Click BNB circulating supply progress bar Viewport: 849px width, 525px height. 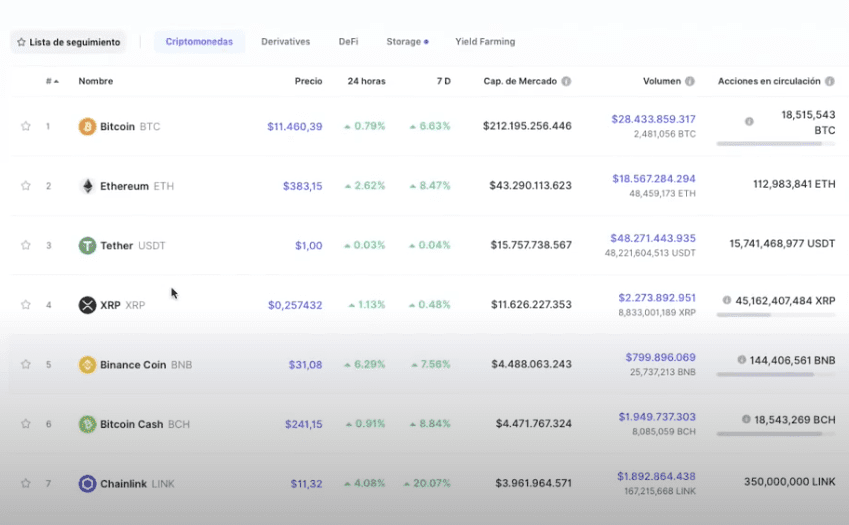coord(775,374)
